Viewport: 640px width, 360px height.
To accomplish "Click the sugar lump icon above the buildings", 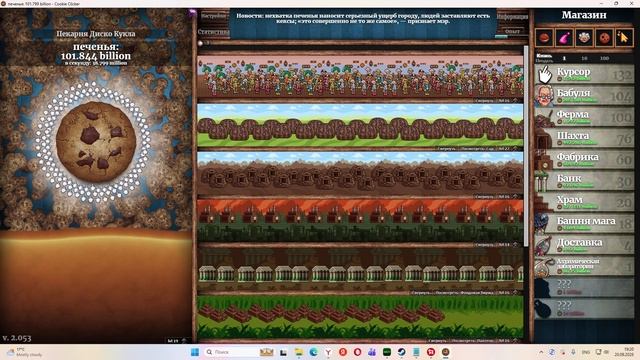I will coord(200,43).
